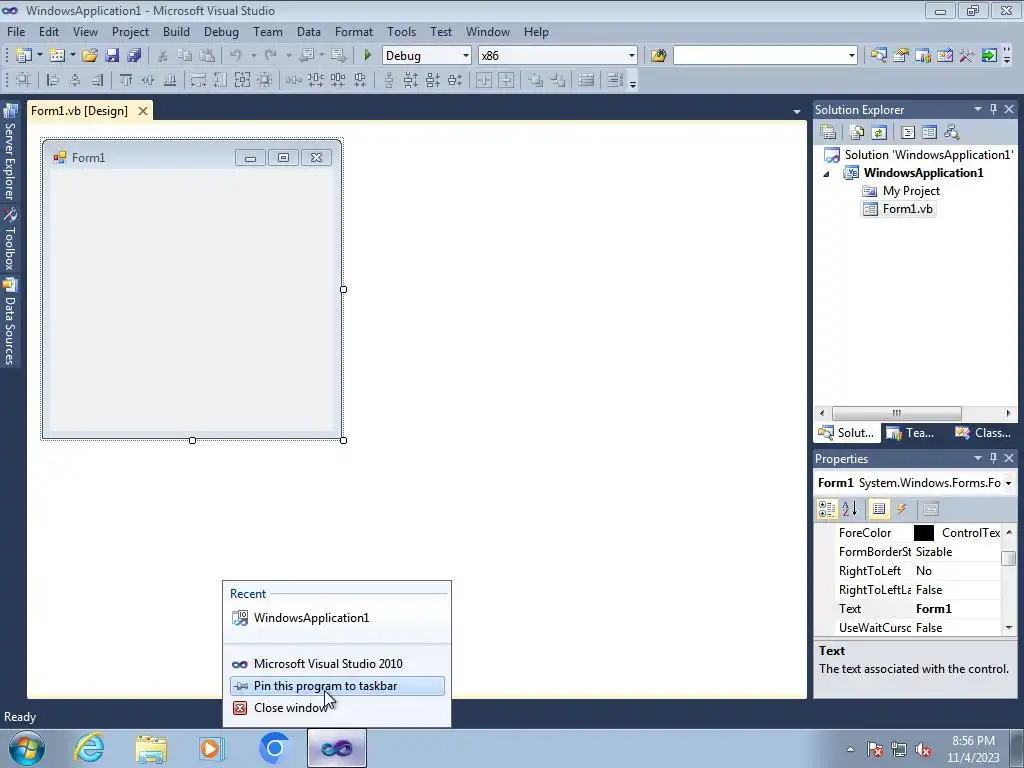
Task: Collapse the WindowsApplication1 project node
Action: [826, 174]
